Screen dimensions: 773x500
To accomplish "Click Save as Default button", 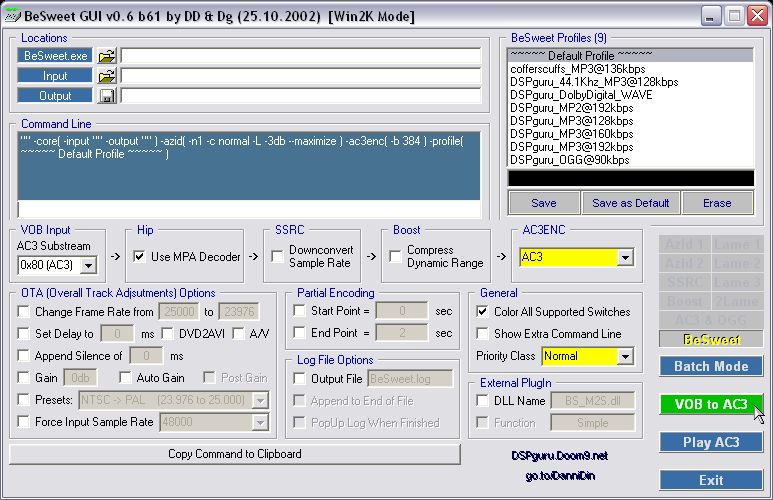I will (631, 203).
